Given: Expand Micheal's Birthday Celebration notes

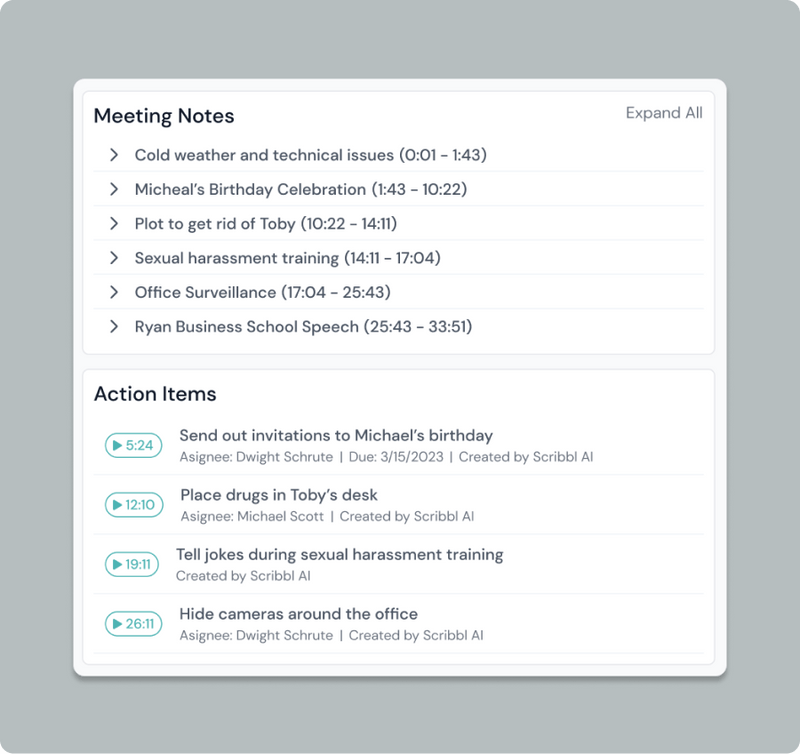Looking at the screenshot, I should pyautogui.click(x=114, y=189).
